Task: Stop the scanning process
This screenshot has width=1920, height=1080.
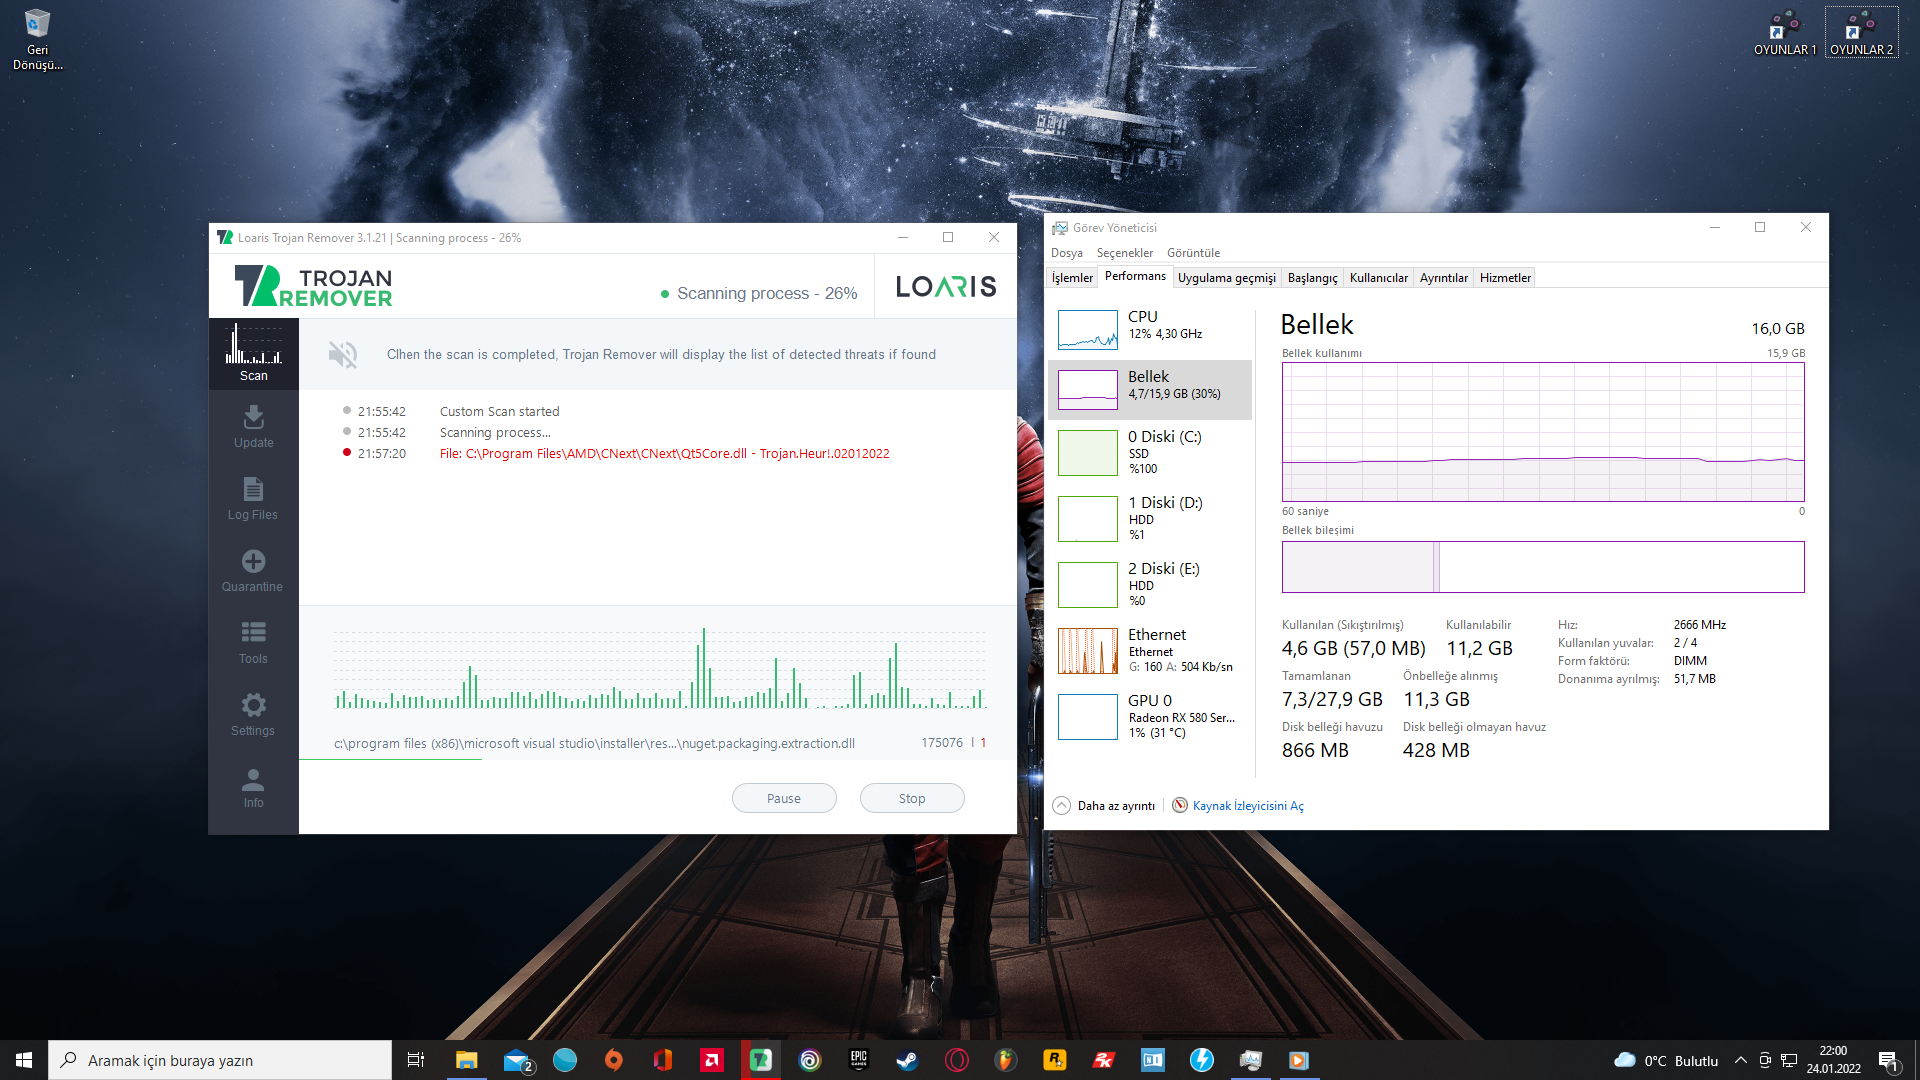Action: (x=911, y=798)
